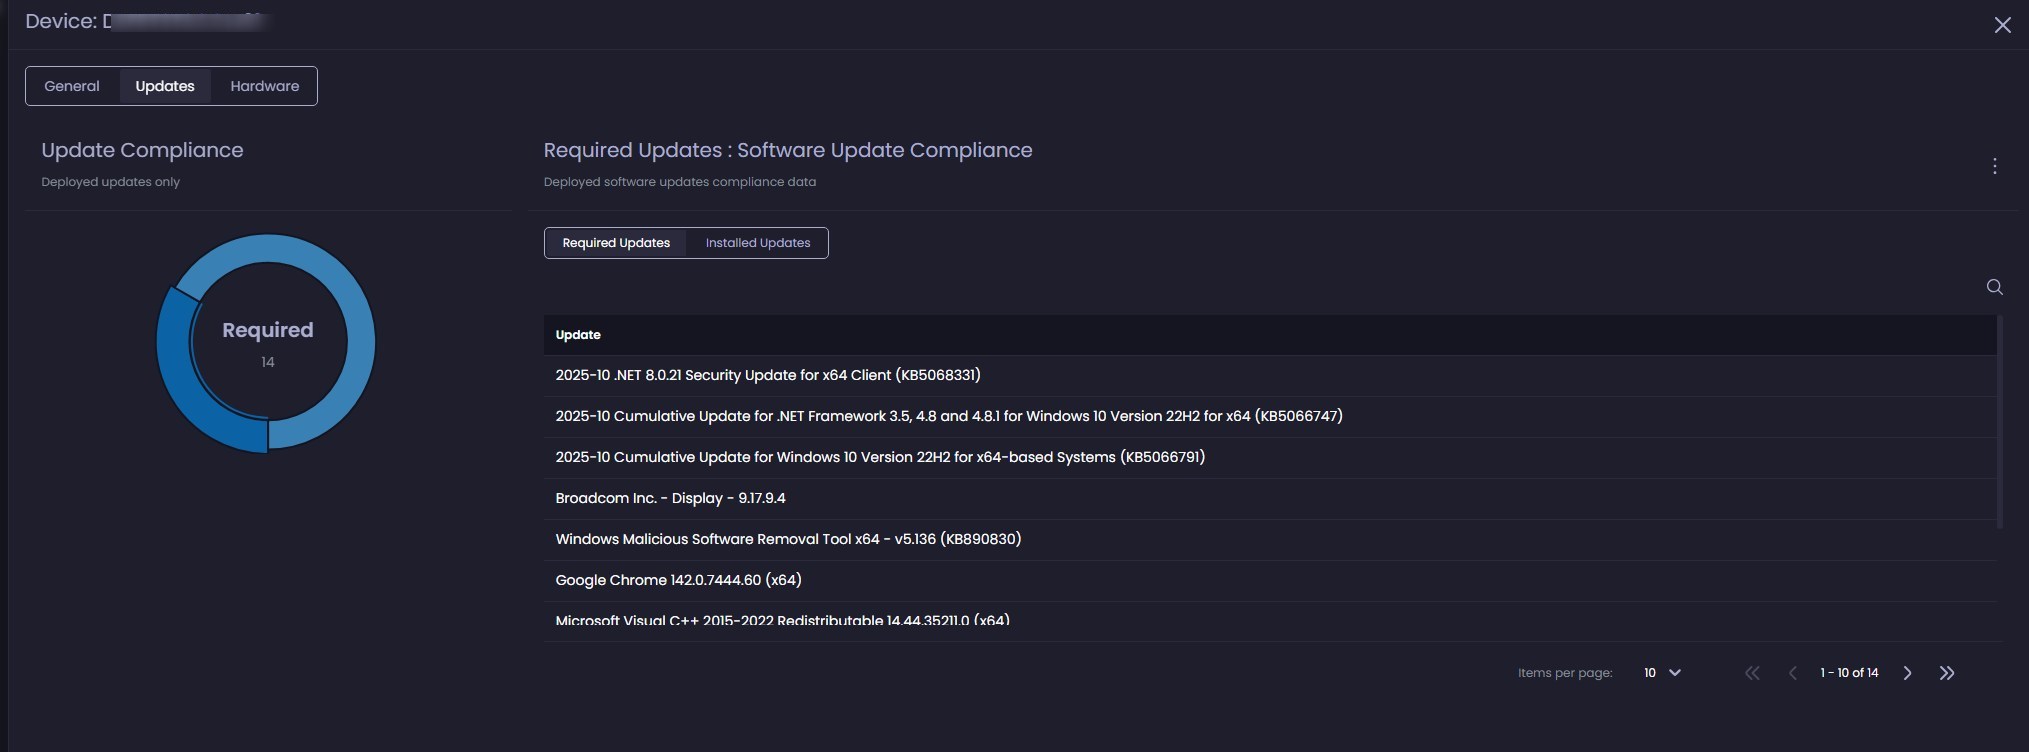Switch to the General tab
The width and height of the screenshot is (2029, 752).
point(72,86)
